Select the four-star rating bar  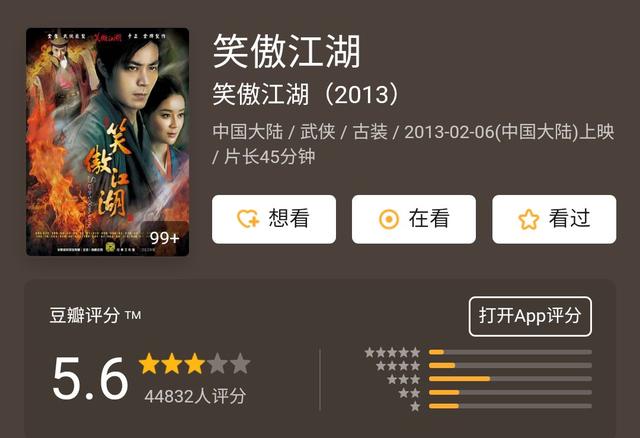pos(510,365)
